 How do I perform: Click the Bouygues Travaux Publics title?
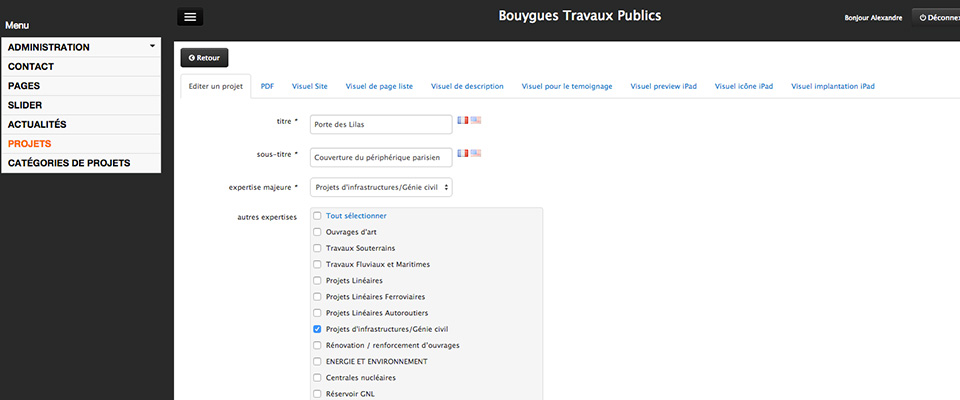[x=580, y=15]
